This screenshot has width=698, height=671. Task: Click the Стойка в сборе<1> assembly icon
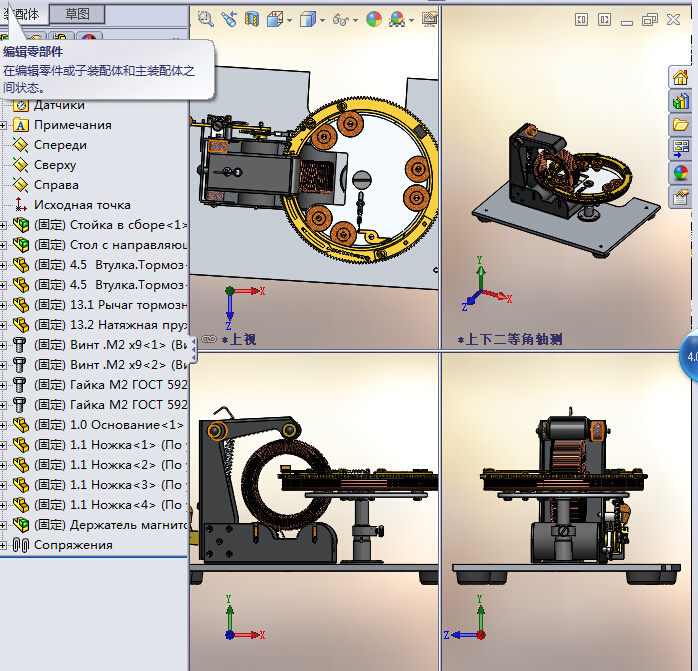[21, 224]
